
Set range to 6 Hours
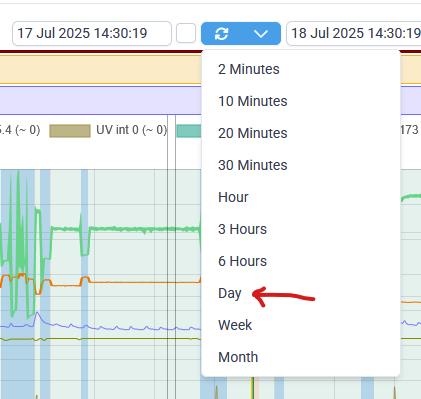[301, 261]
